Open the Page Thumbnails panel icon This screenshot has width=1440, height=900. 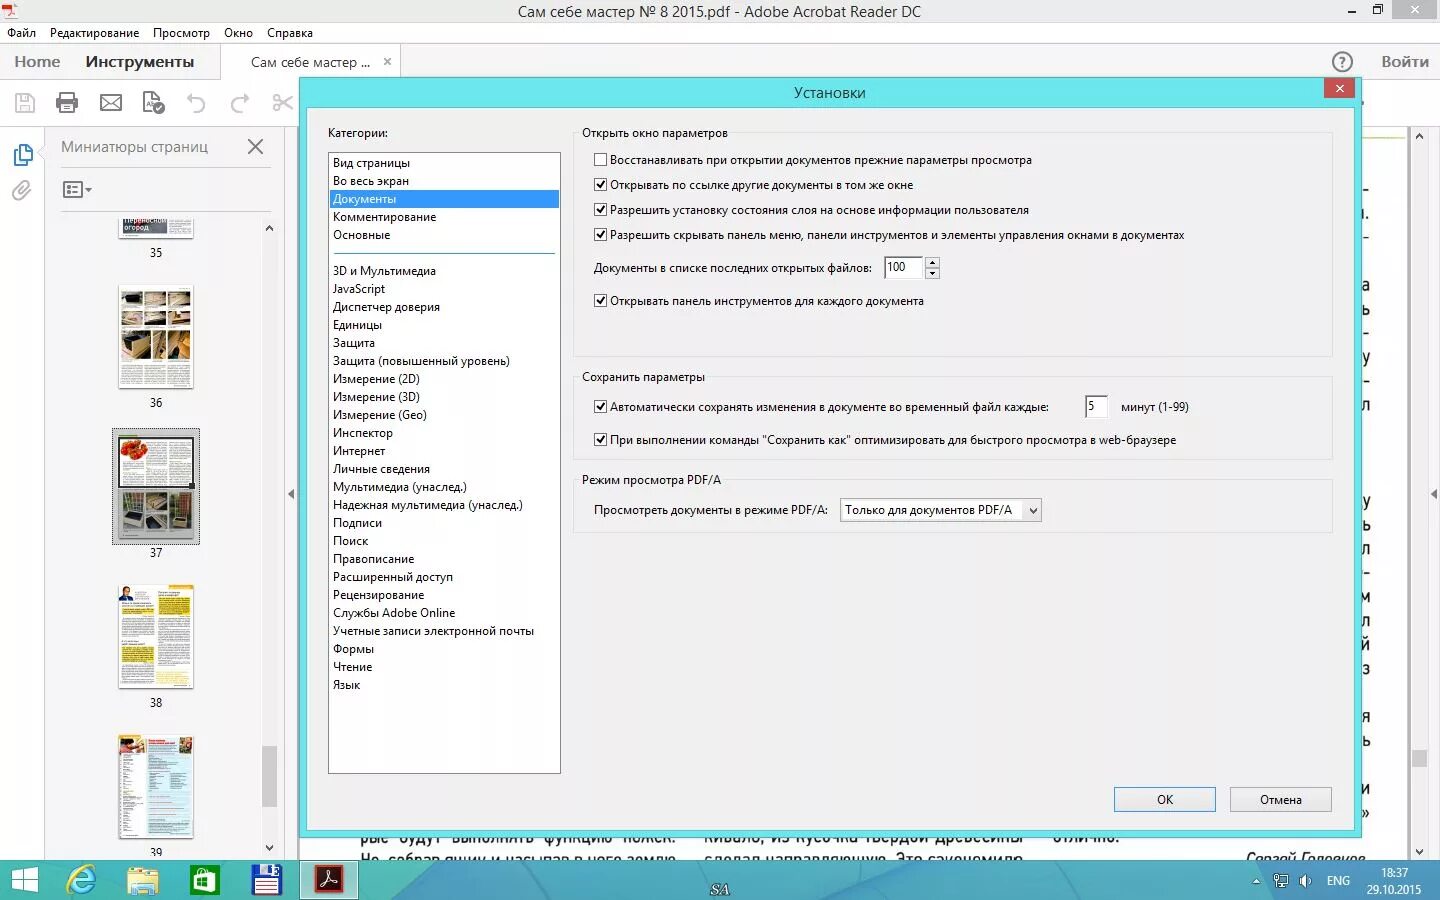[x=22, y=155]
